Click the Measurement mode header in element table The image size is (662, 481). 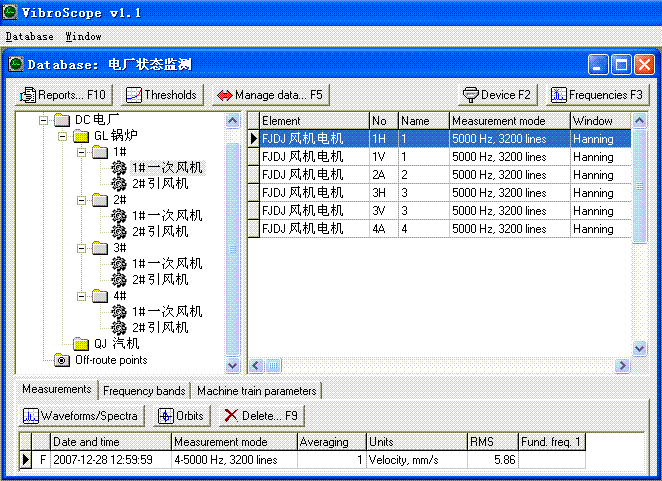[x=510, y=121]
